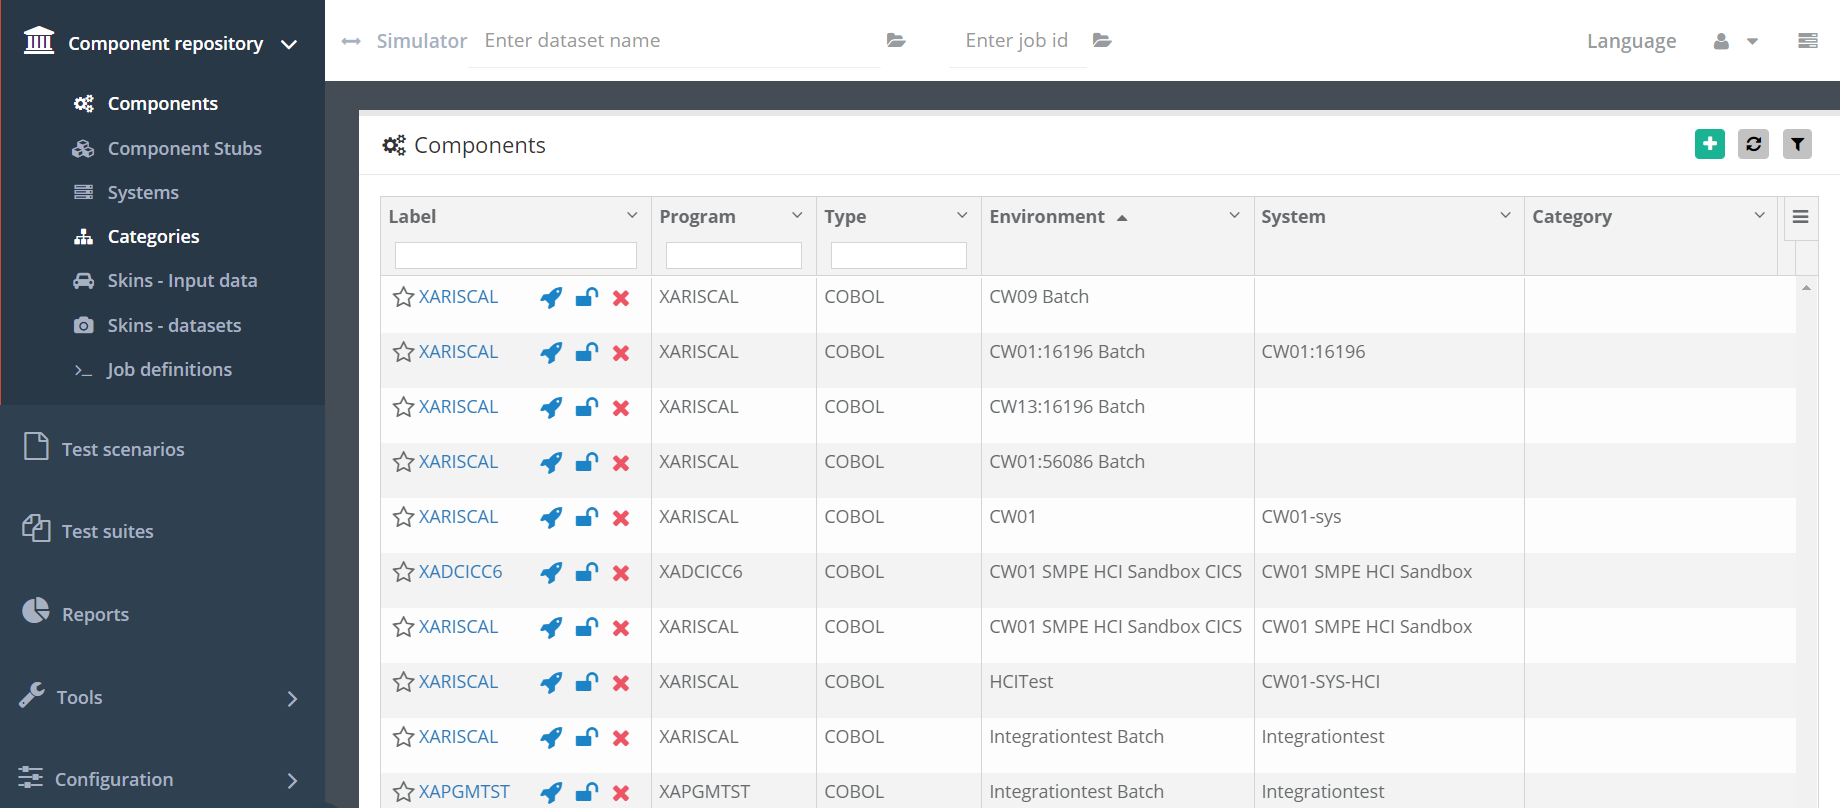Open Type column dropdown menu
1840x808 pixels.
(962, 215)
